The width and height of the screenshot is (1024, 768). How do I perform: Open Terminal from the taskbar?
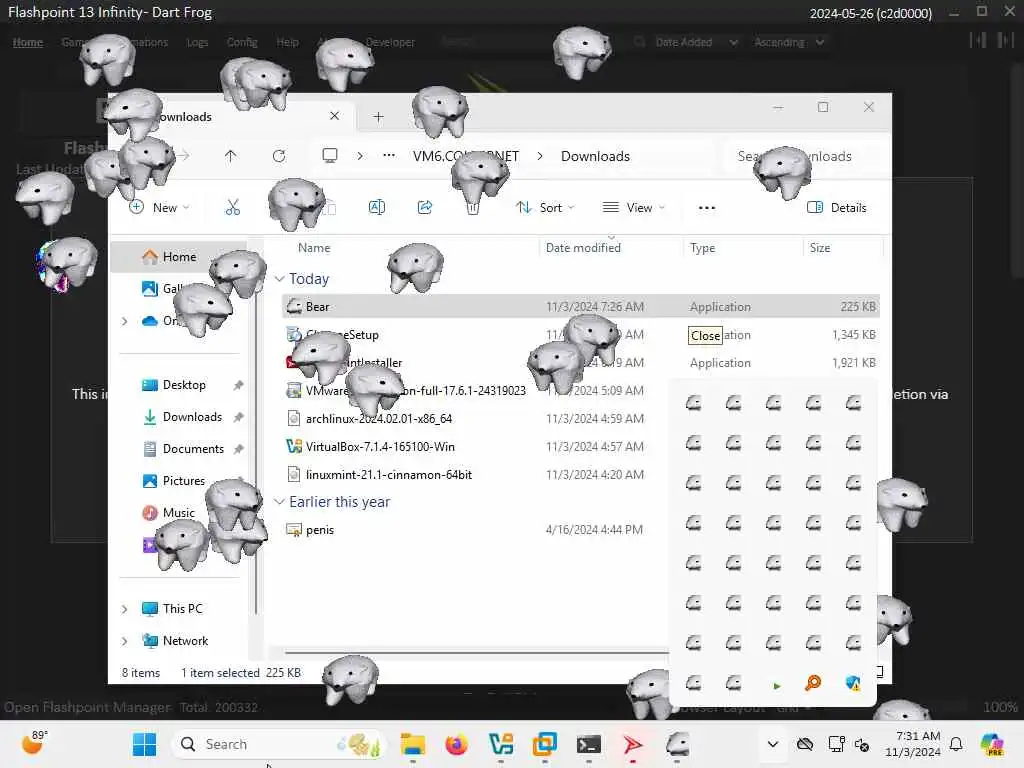pyautogui.click(x=588, y=744)
